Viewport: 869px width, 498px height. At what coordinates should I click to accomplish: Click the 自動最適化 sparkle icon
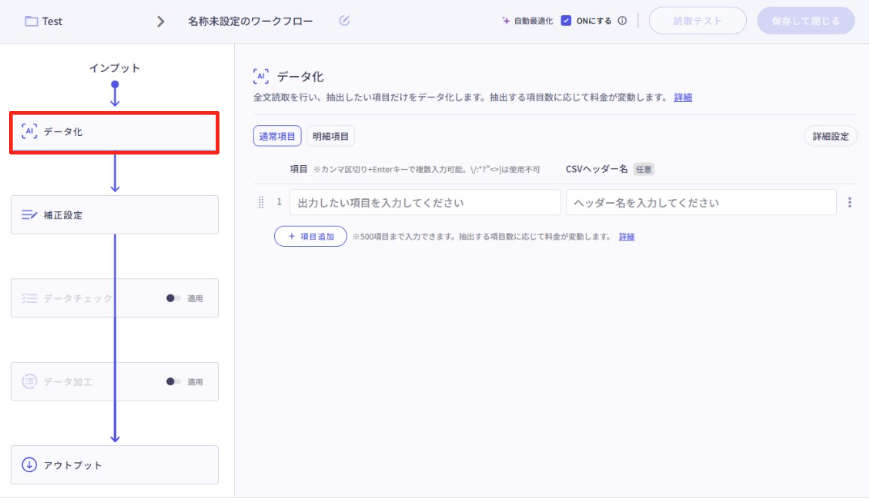506,21
